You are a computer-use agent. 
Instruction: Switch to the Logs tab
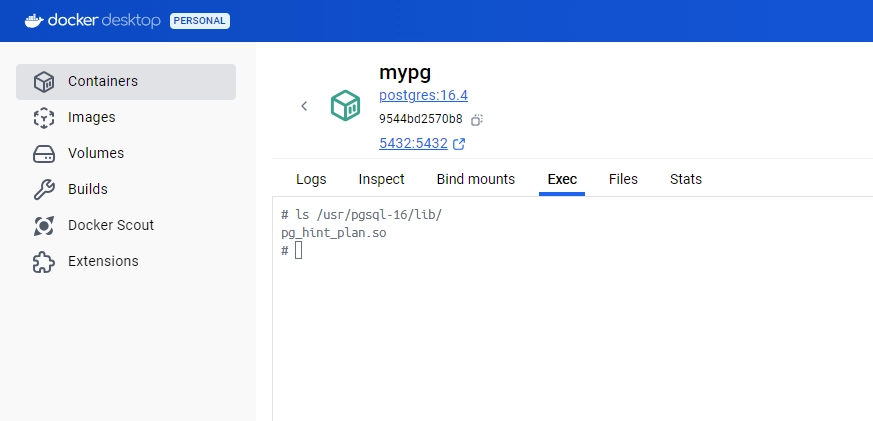click(311, 179)
